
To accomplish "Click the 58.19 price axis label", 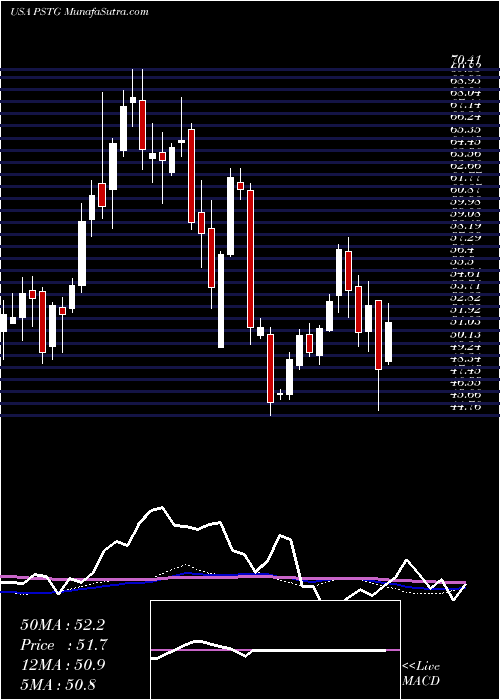I will coord(466,226).
